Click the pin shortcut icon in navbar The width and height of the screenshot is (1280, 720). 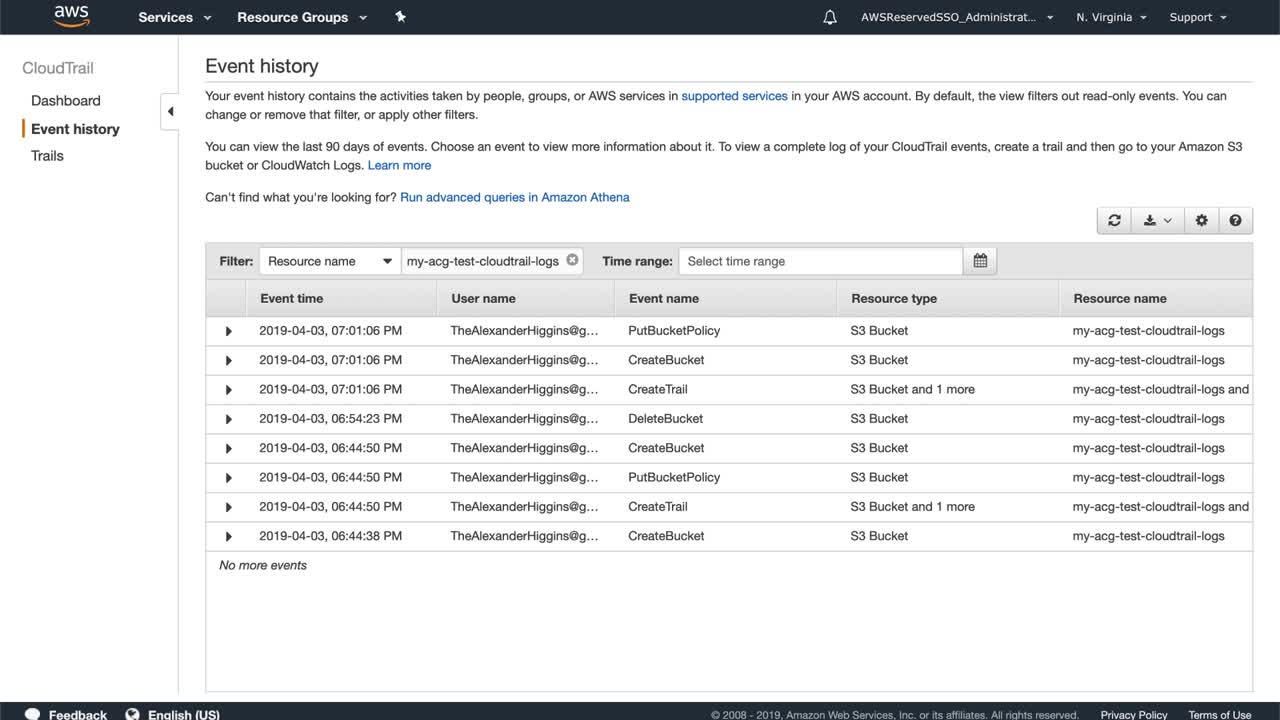tap(400, 17)
